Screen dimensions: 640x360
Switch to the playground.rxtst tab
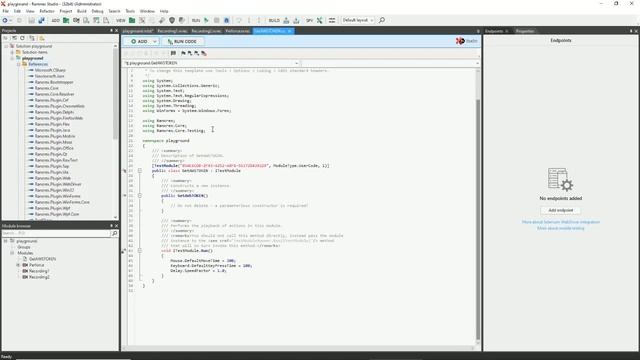tap(138, 31)
